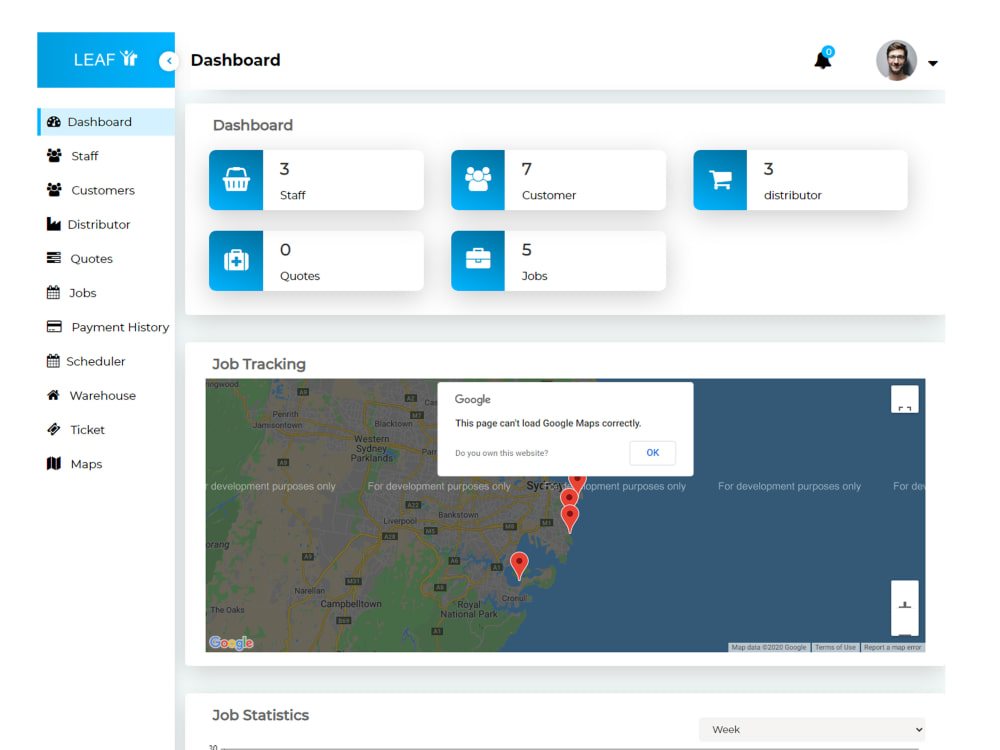
Task: Select the Jobs menu item
Action: [106, 293]
